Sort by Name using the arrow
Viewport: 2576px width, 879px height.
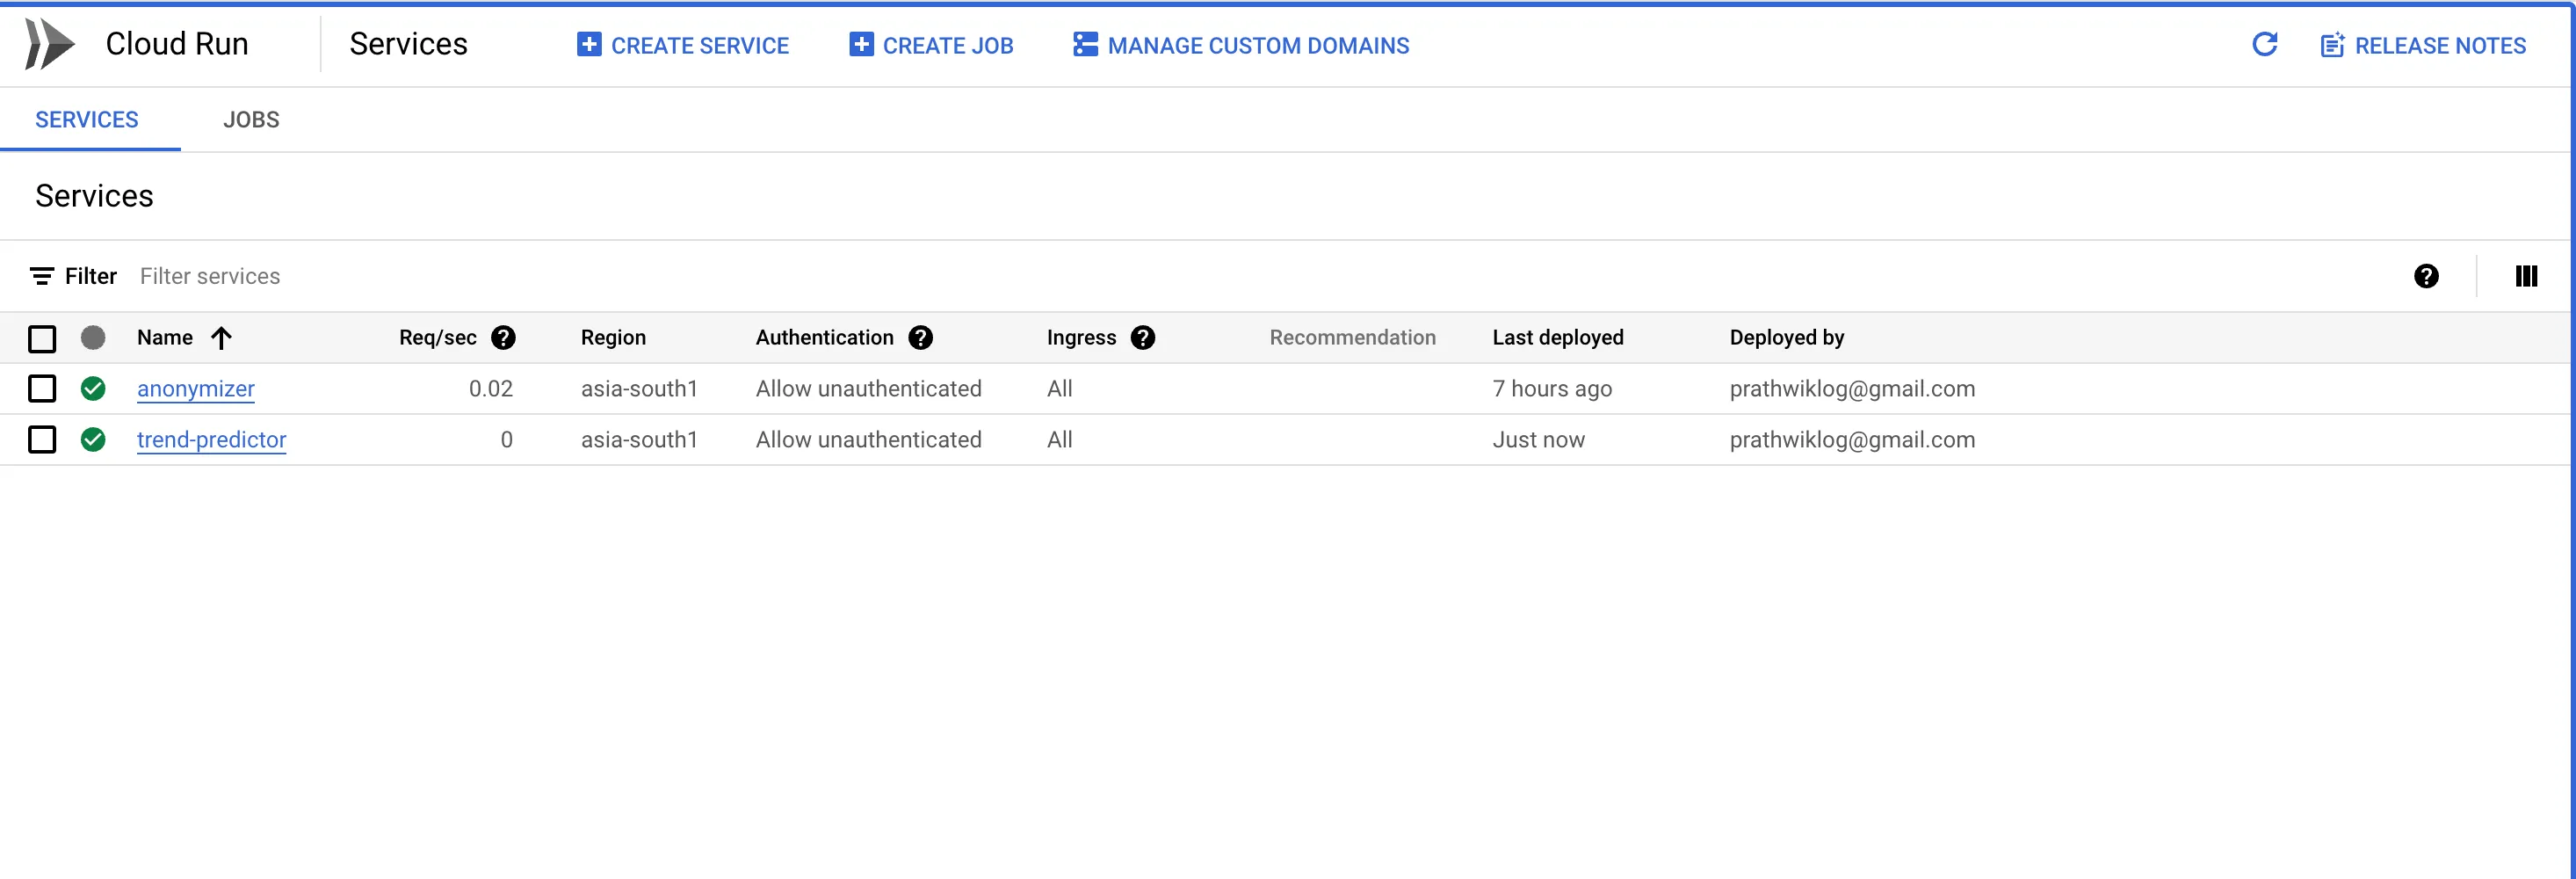(x=221, y=338)
